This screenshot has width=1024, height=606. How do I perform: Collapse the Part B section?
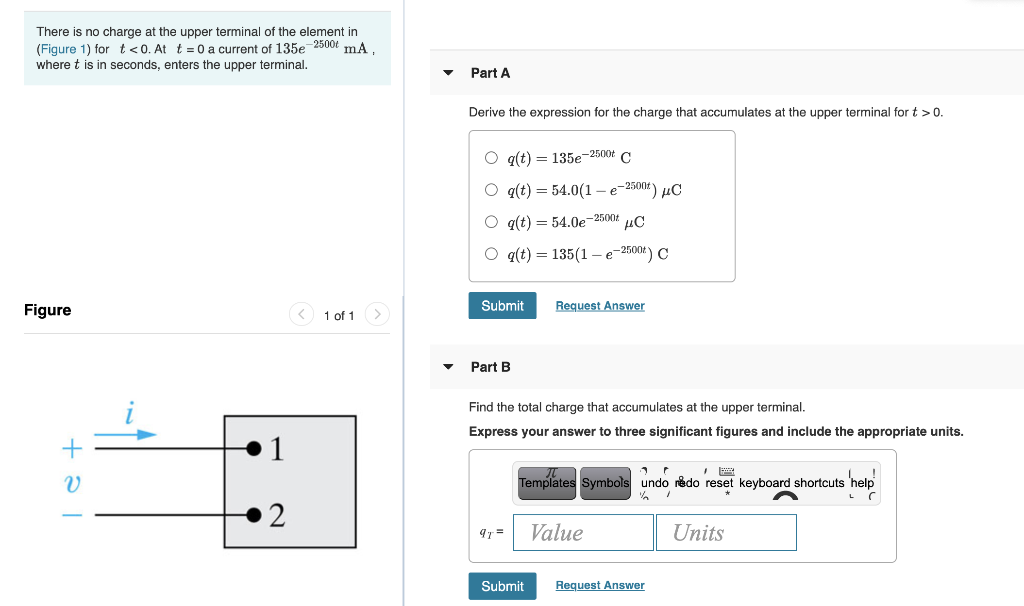pyautogui.click(x=448, y=366)
